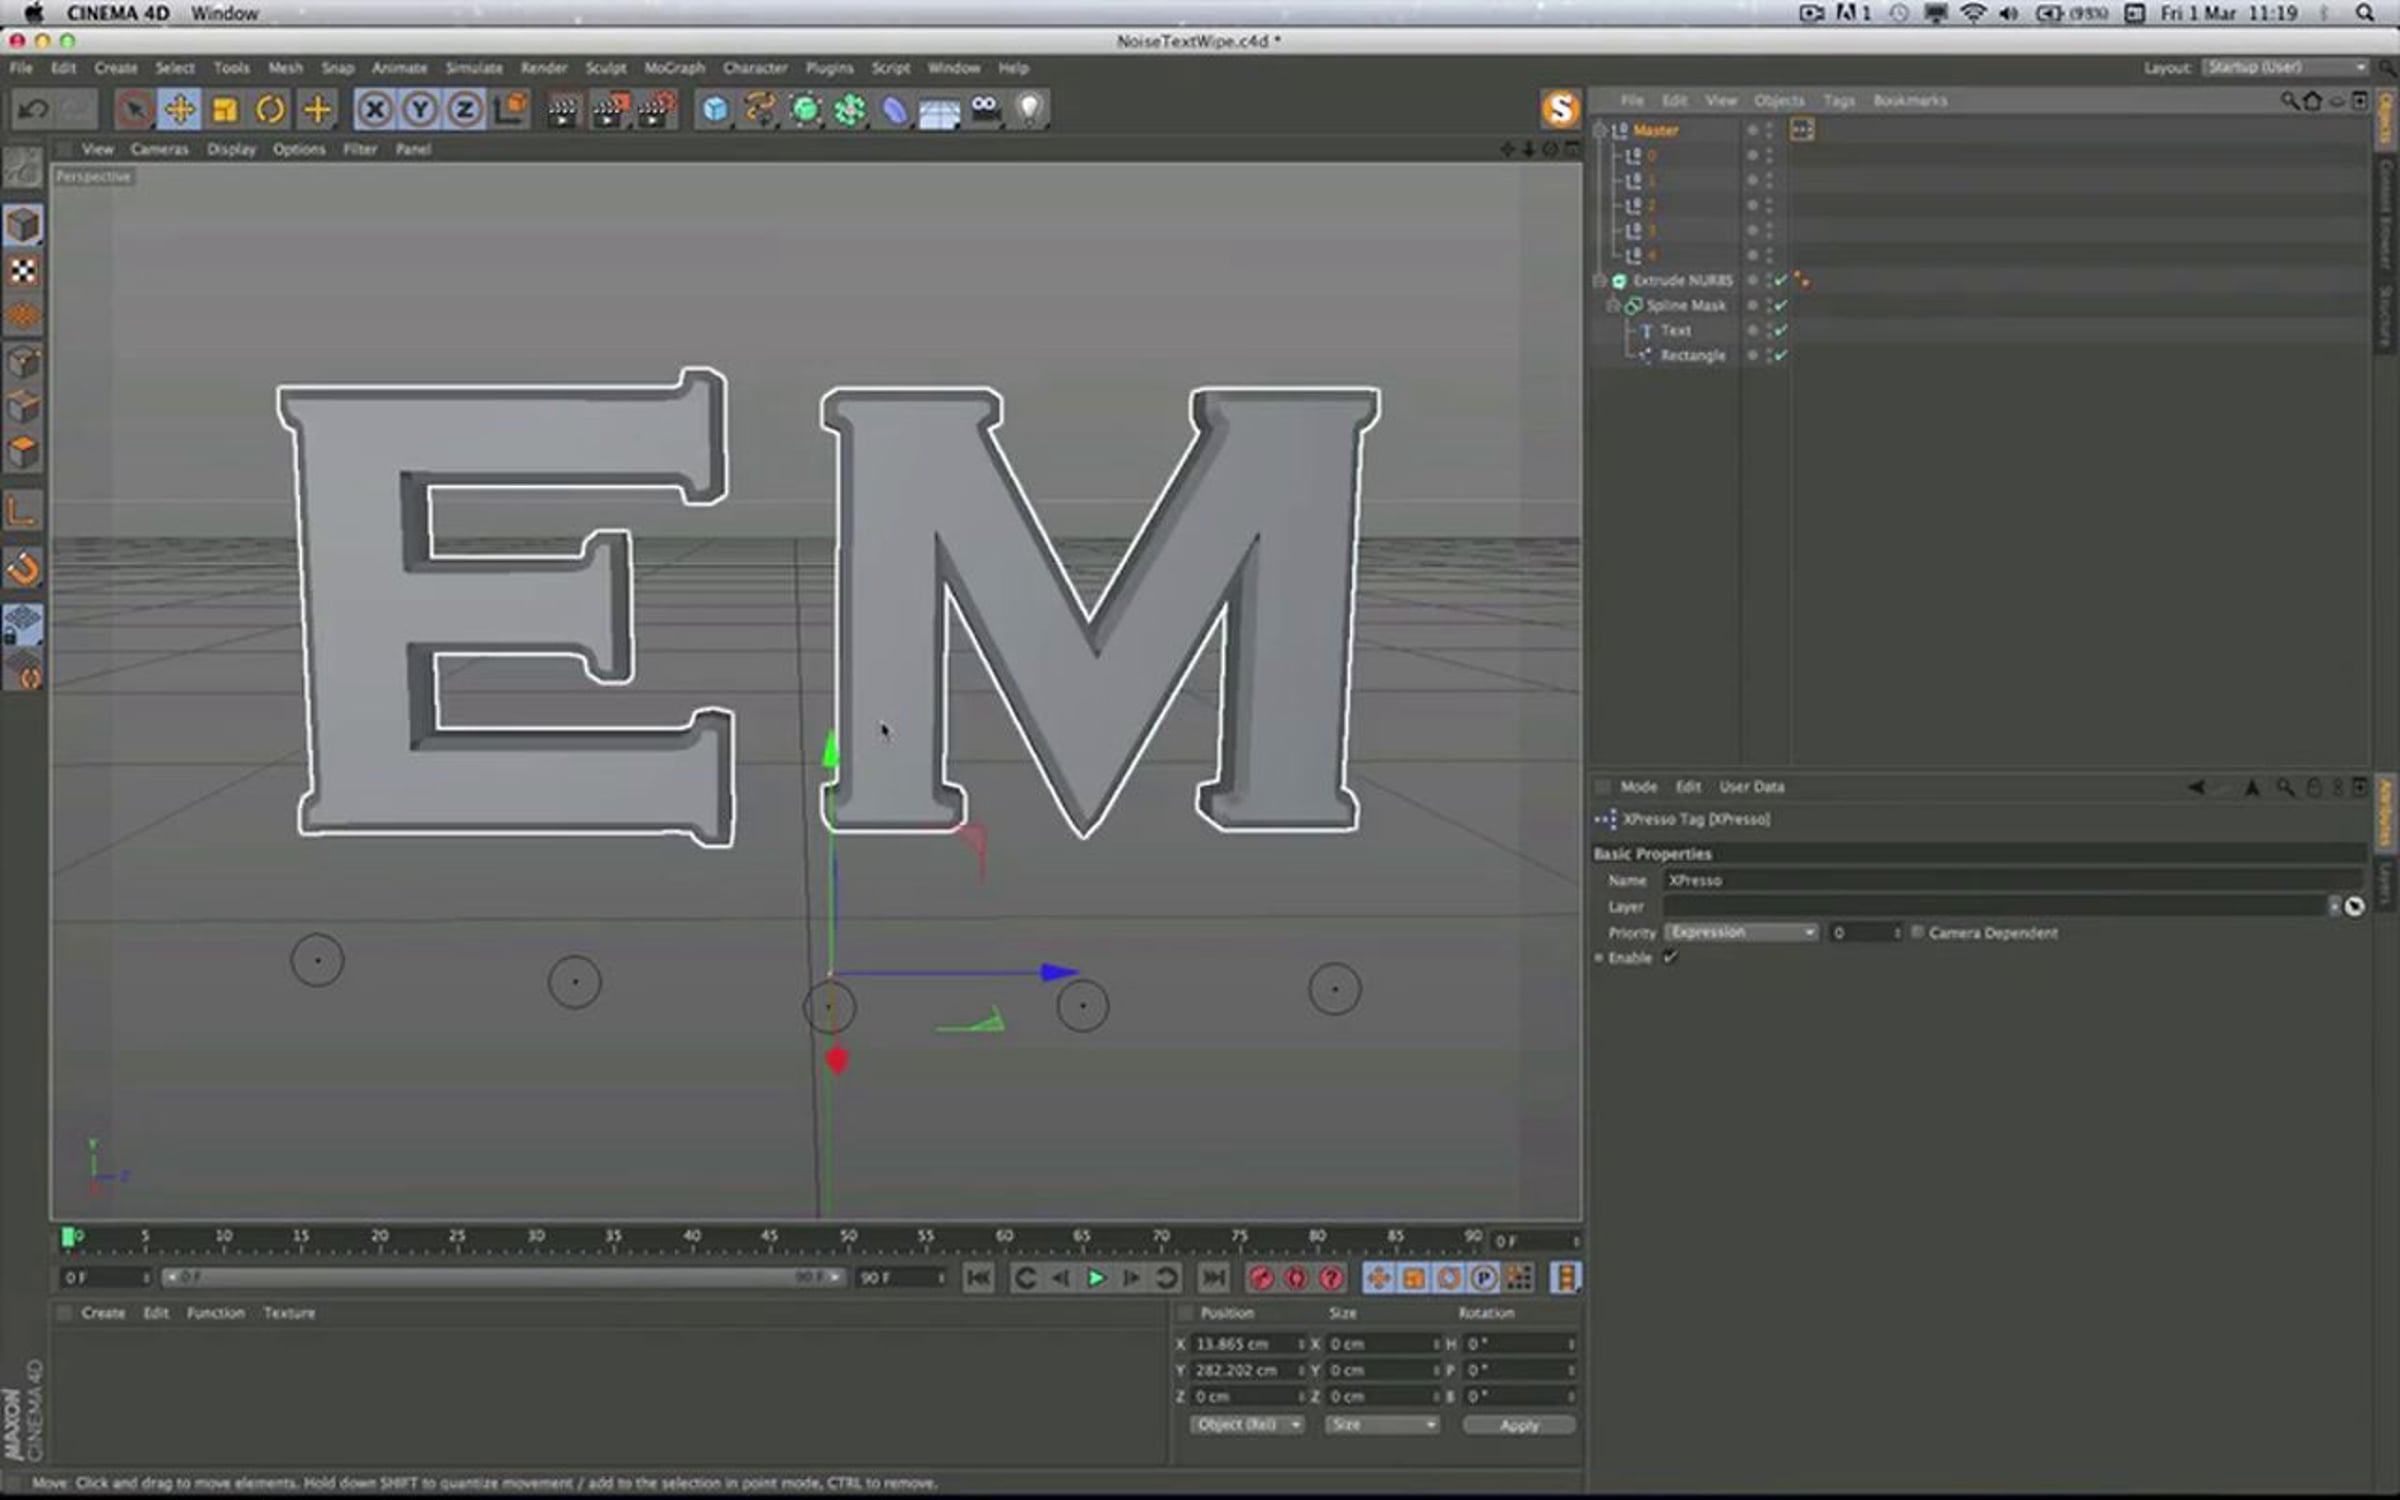Image resolution: width=2400 pixels, height=1500 pixels.
Task: Click Object Manager search icon
Action: click(2288, 100)
